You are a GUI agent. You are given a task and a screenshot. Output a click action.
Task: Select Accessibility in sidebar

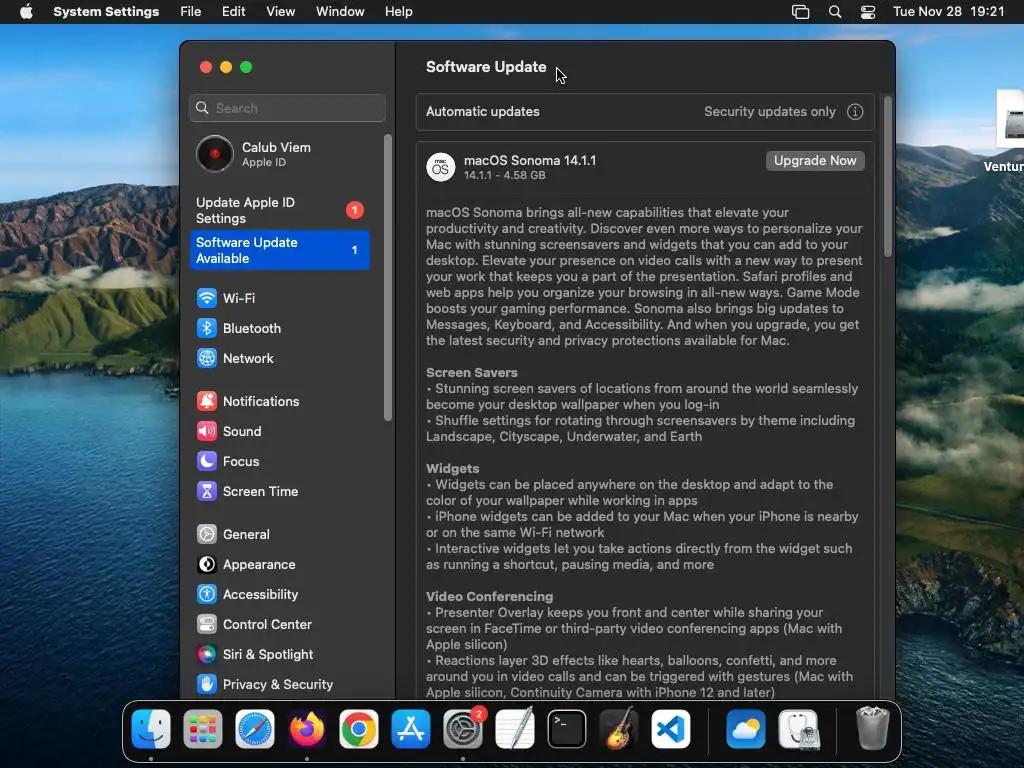[x=247, y=594]
